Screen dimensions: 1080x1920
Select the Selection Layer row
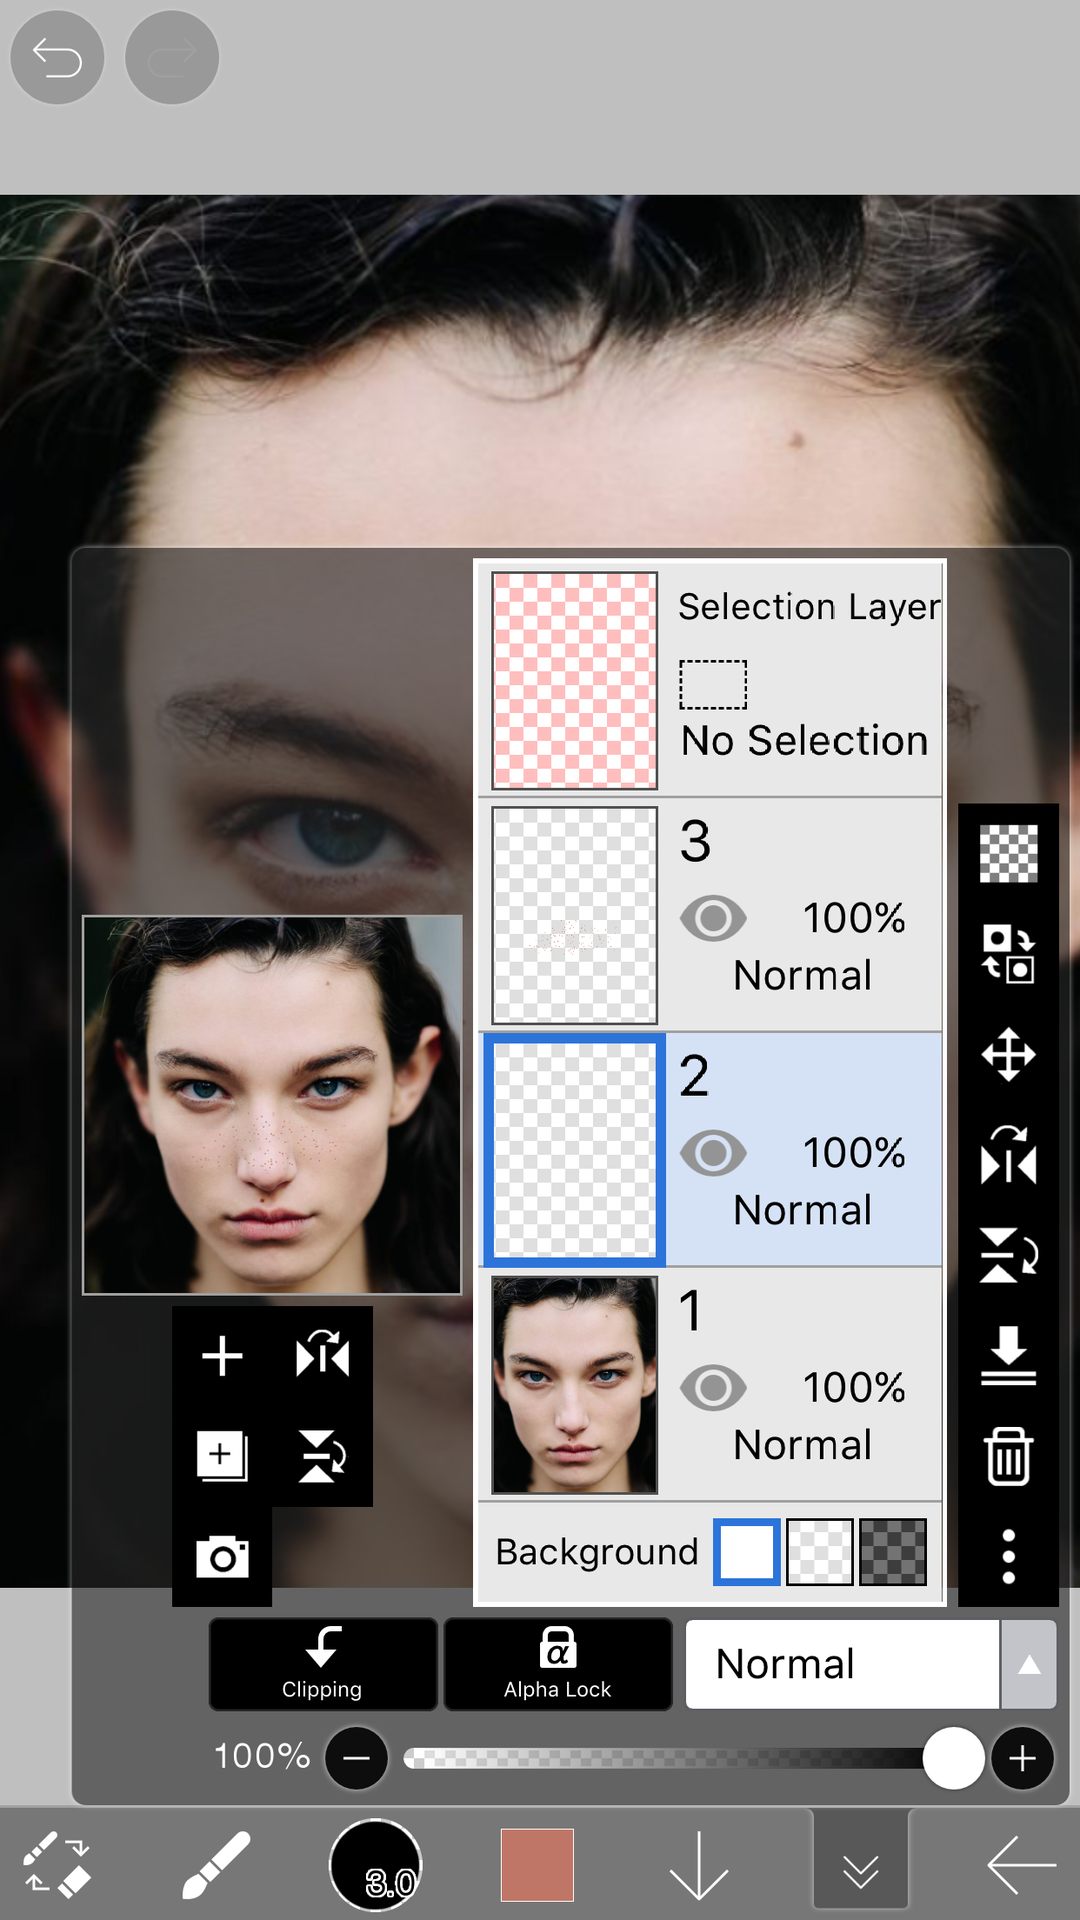[x=710, y=680]
